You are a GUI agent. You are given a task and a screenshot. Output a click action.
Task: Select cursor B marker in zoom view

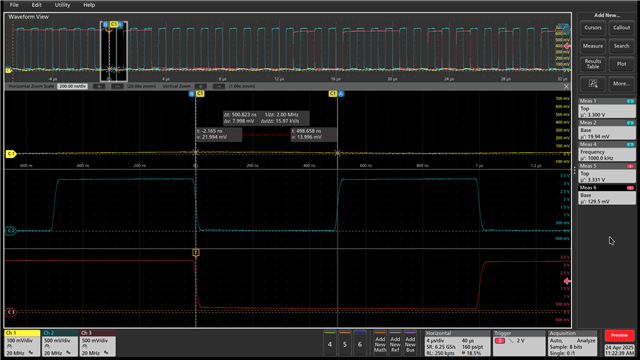pos(192,94)
